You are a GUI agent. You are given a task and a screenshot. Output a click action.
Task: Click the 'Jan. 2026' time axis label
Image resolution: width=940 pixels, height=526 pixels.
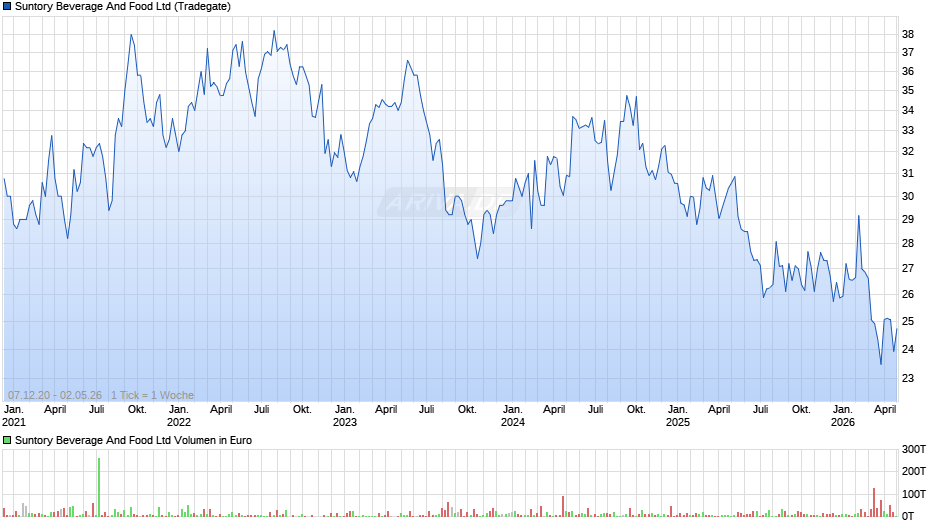pos(843,416)
